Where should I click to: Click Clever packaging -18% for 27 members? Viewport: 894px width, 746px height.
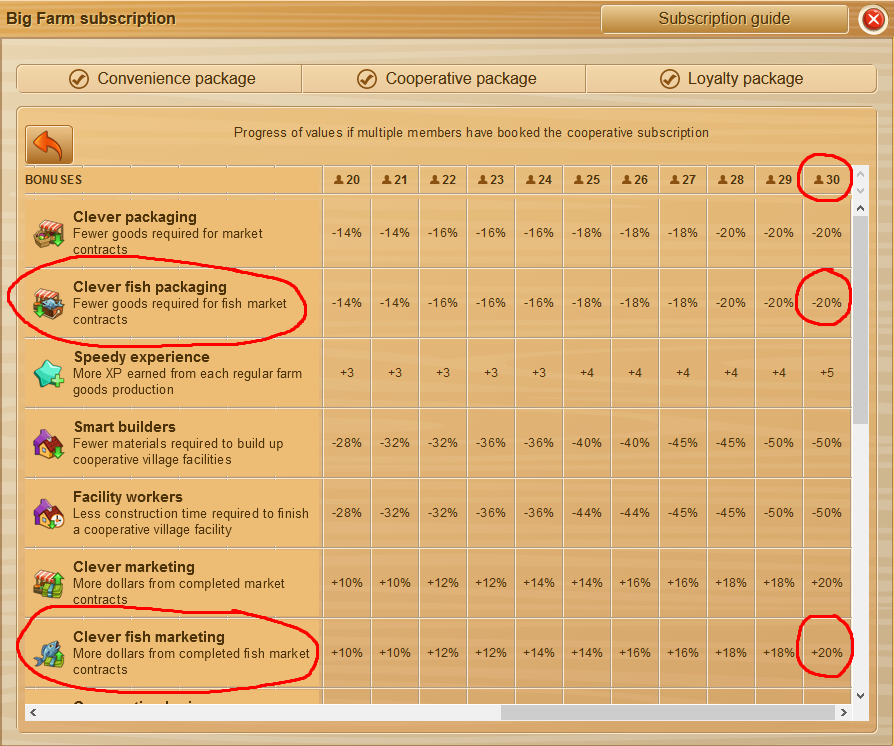(682, 233)
